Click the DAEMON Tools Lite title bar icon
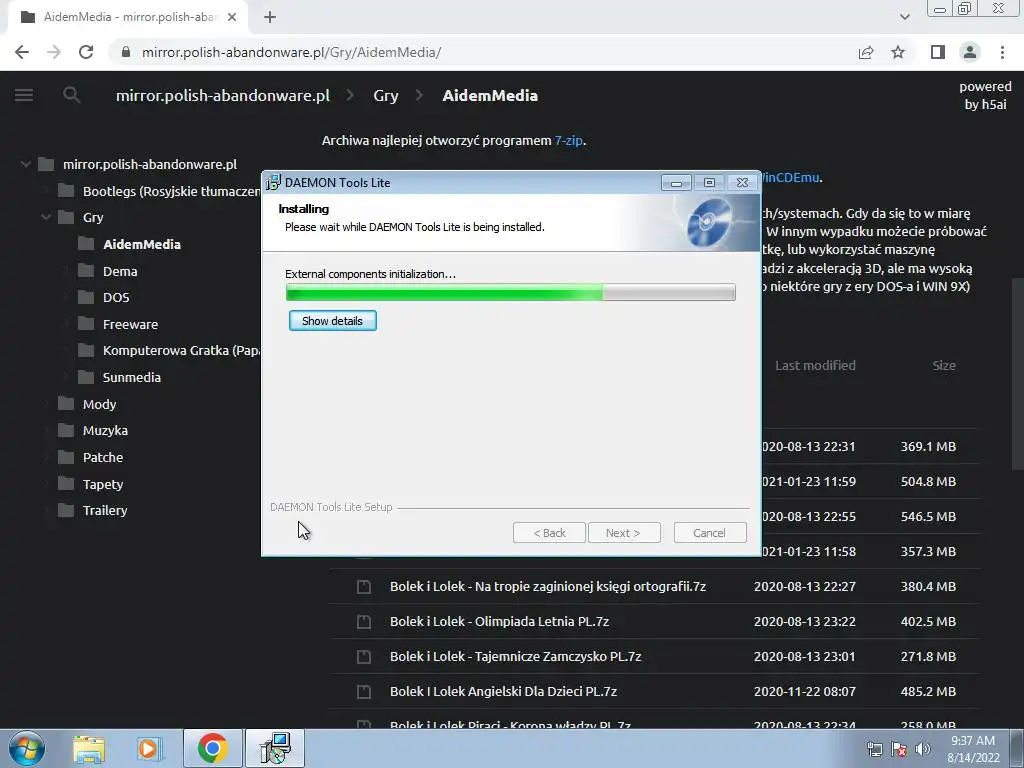 click(x=273, y=182)
